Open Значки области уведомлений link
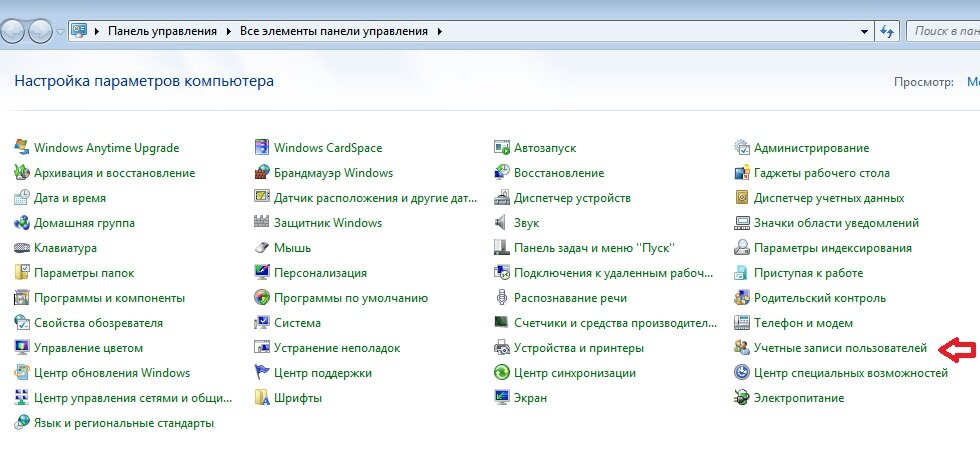980x451 pixels. click(x=836, y=223)
